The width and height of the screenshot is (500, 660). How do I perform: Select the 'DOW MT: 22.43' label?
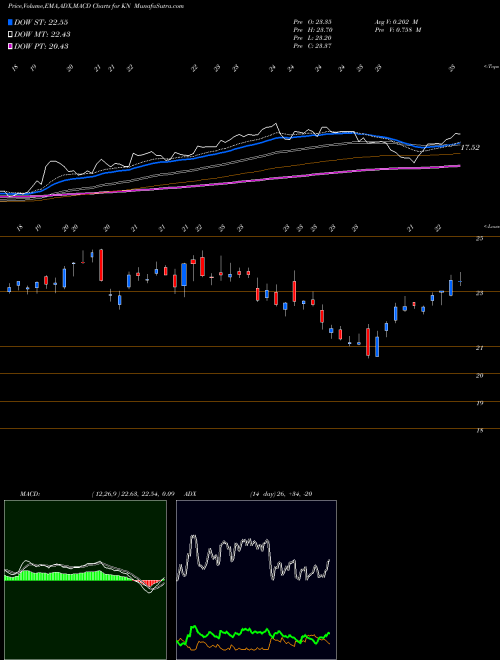42,35
